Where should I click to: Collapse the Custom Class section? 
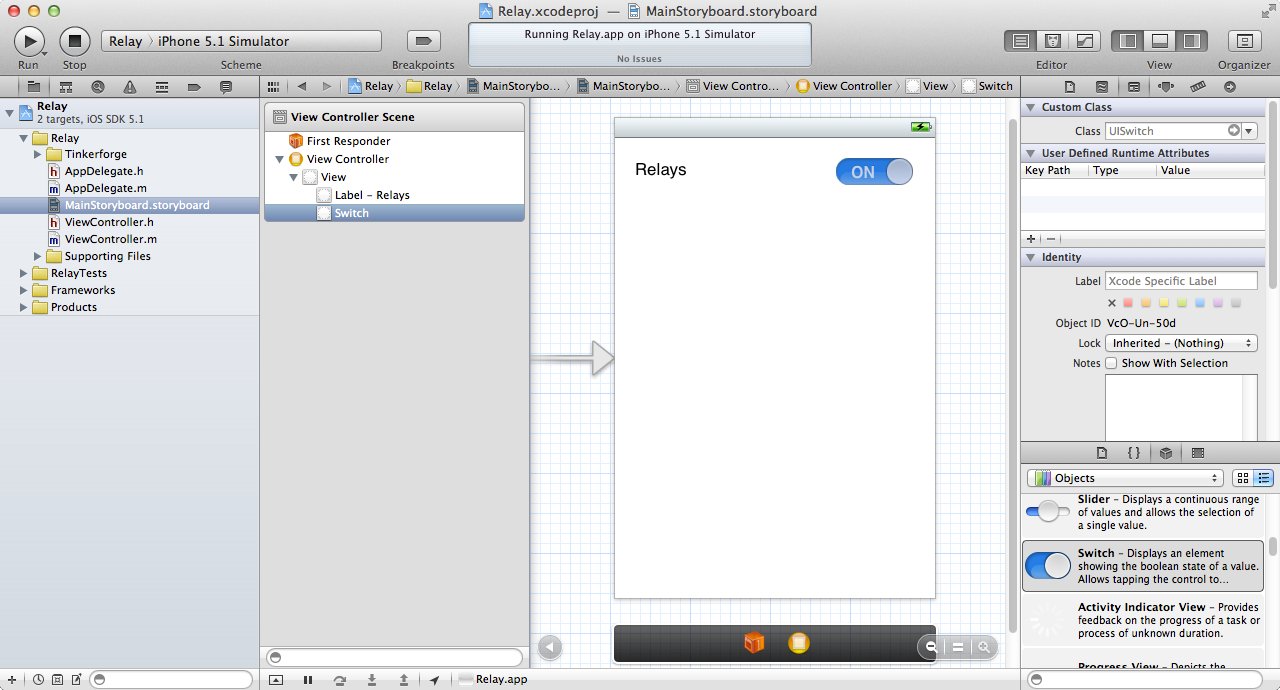(1032, 107)
